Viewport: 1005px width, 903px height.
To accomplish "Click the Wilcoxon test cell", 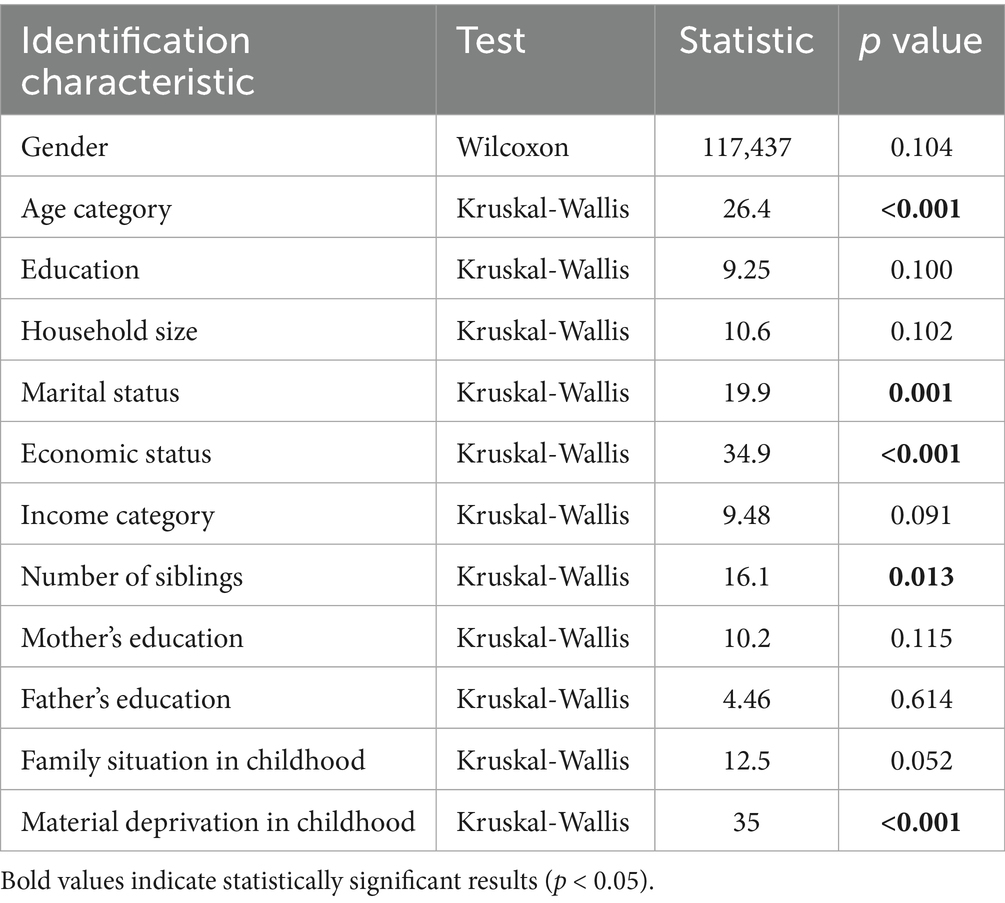I will tap(512, 147).
